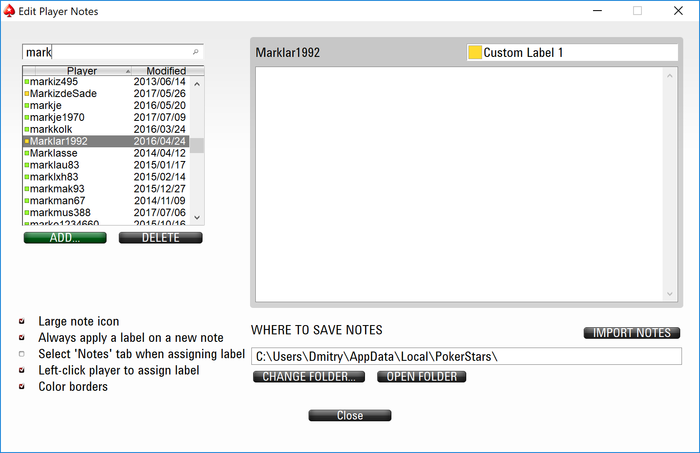The height and width of the screenshot is (453, 700).
Task: Select player markkolk in the list
Action: [x=106, y=129]
